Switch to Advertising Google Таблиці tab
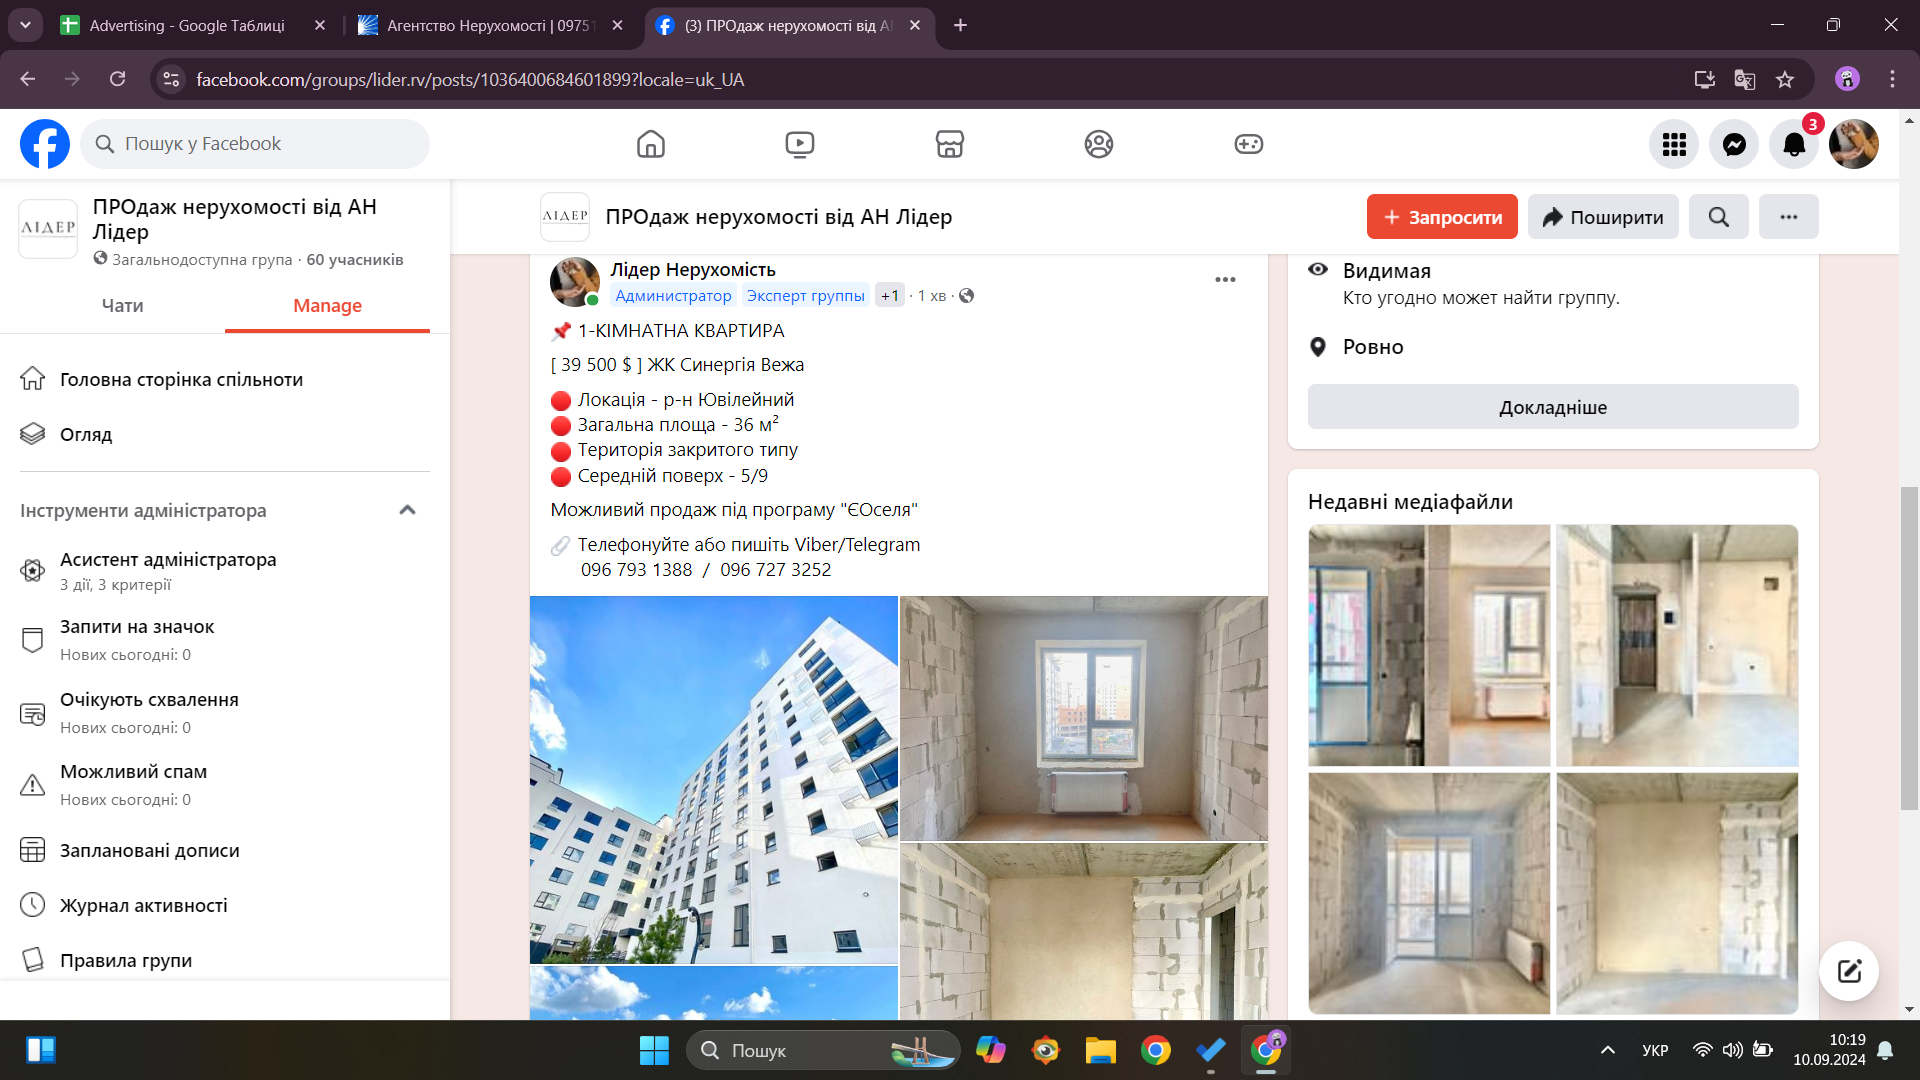The height and width of the screenshot is (1080, 1920). pos(186,25)
